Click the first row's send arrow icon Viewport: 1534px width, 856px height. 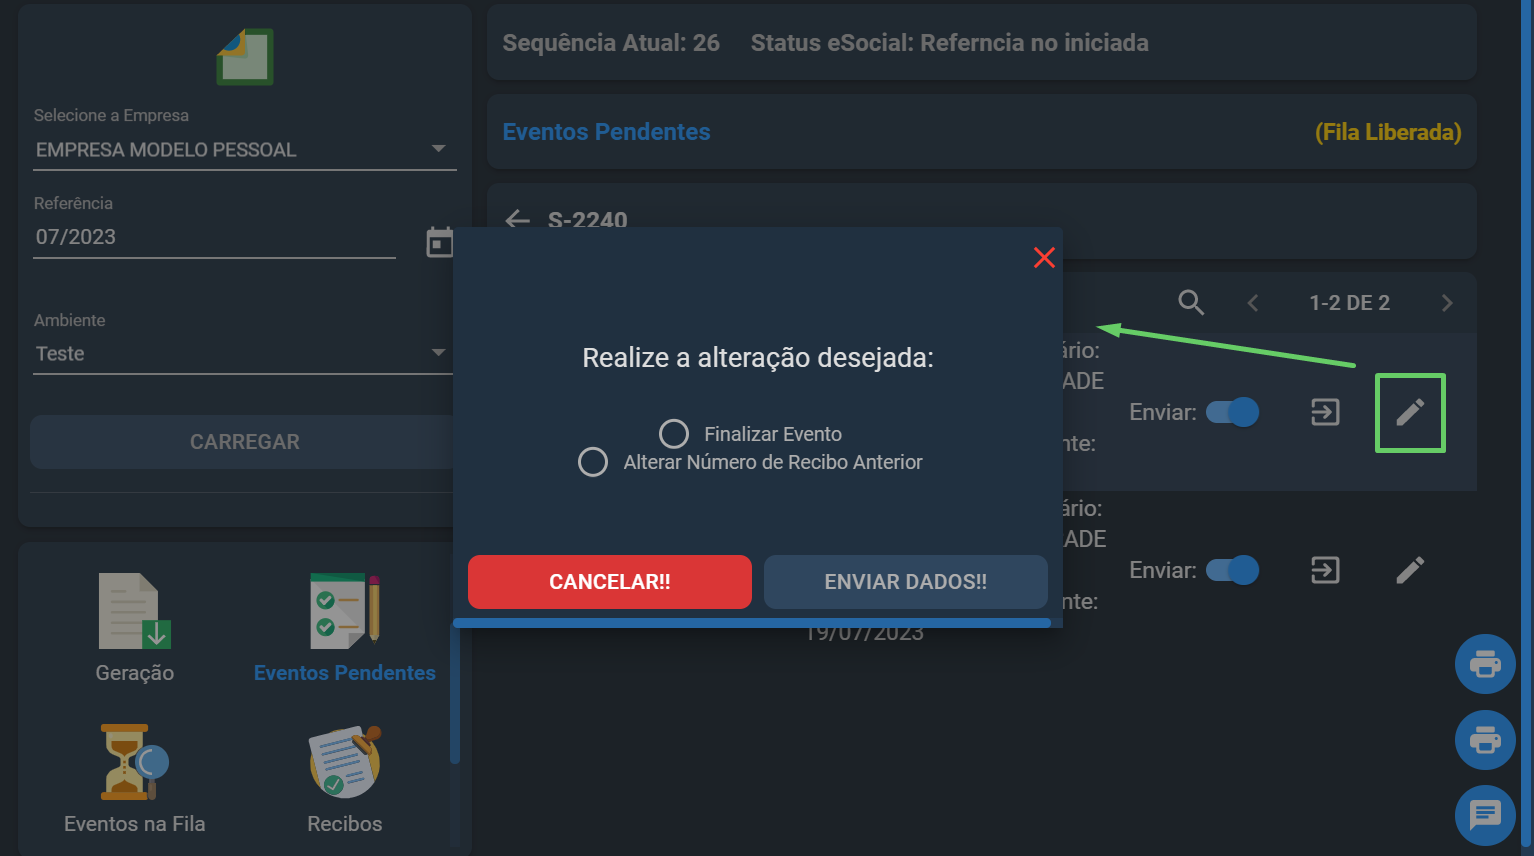coord(1325,412)
